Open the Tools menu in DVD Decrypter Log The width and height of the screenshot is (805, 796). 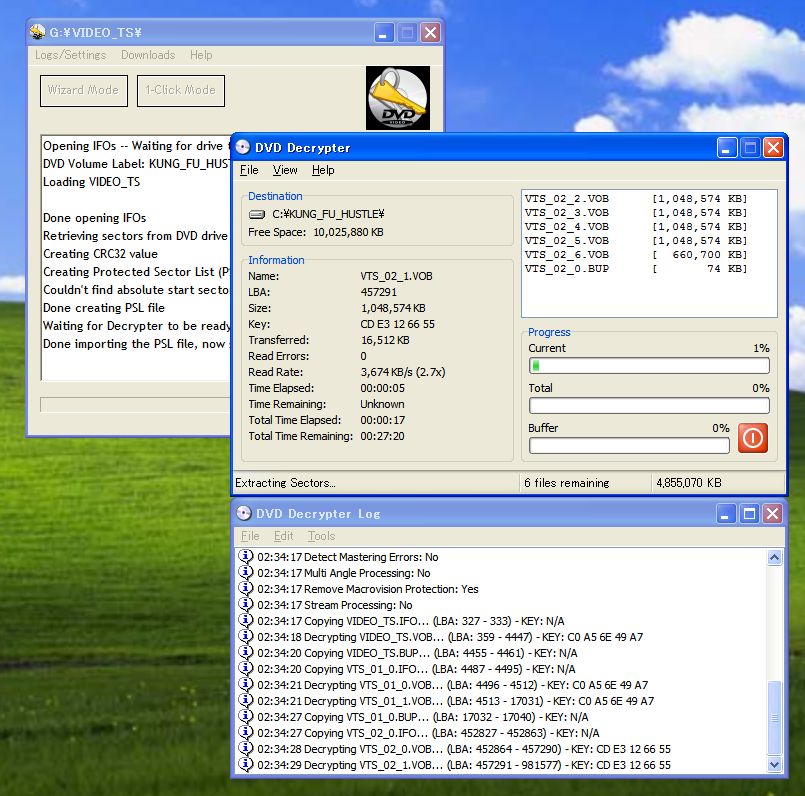[321, 536]
